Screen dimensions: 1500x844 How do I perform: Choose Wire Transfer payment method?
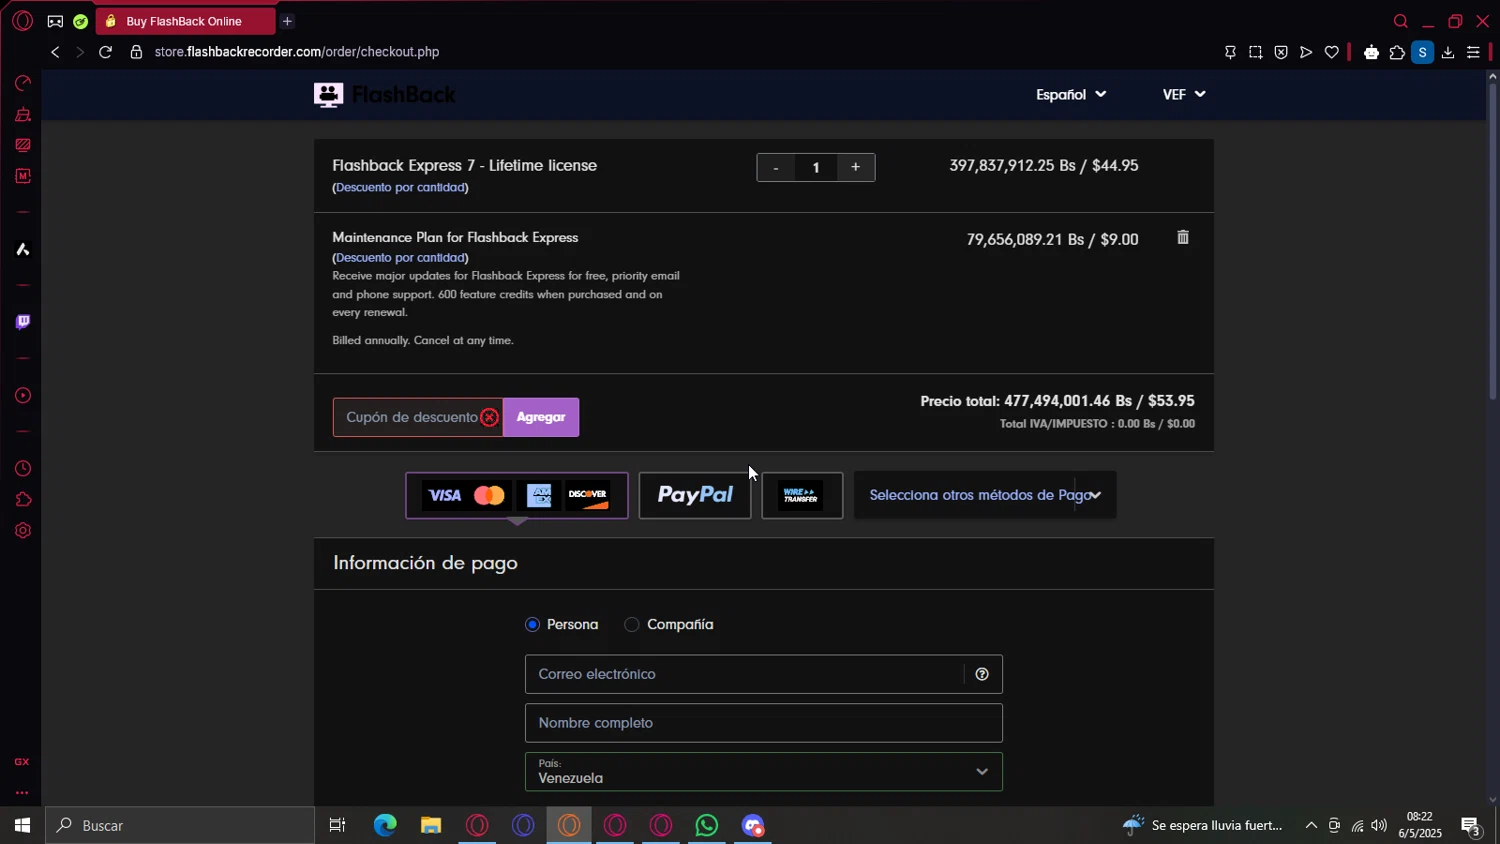click(x=802, y=495)
